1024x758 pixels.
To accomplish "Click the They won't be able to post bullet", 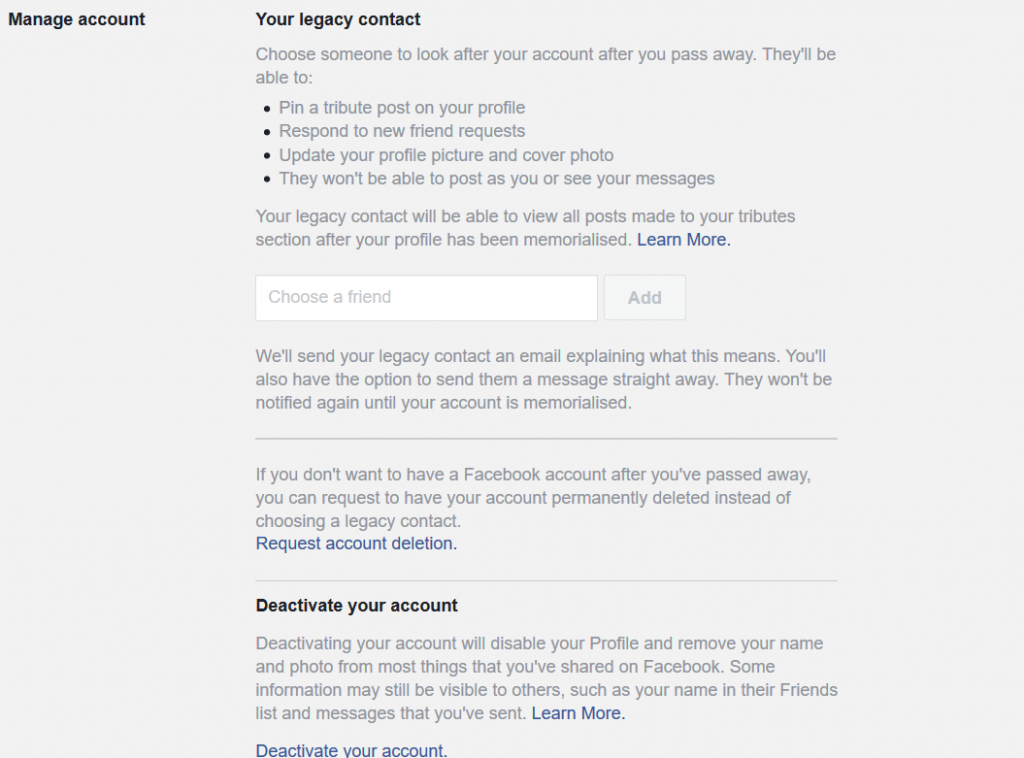I will click(x=497, y=179).
